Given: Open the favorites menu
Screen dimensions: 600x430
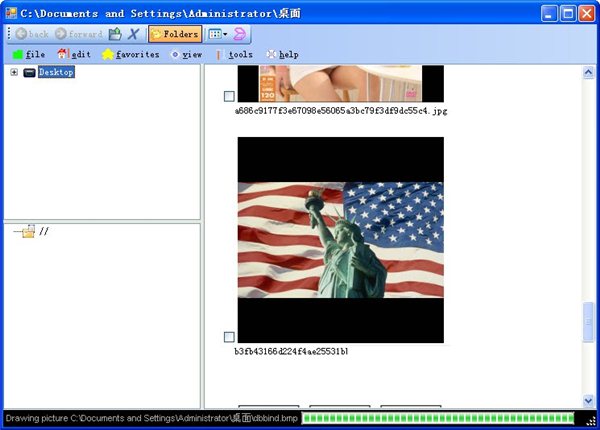Looking at the screenshot, I should (x=130, y=54).
